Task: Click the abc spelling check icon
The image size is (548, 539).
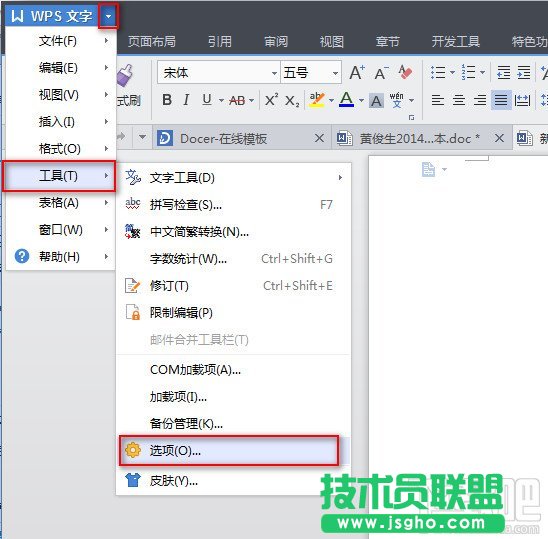Action: point(133,204)
